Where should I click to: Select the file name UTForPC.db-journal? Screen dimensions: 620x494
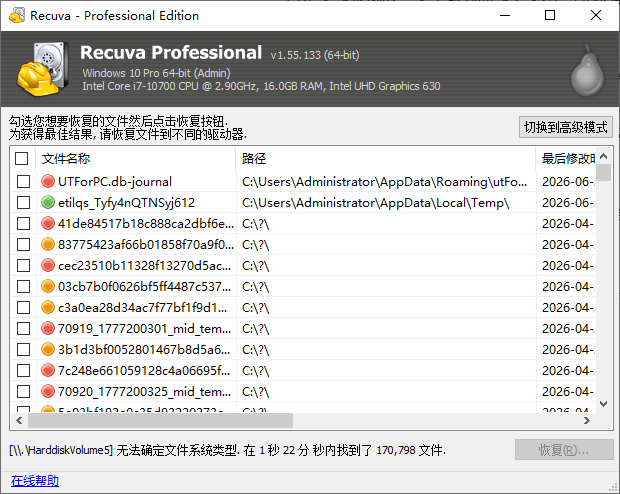coord(115,182)
